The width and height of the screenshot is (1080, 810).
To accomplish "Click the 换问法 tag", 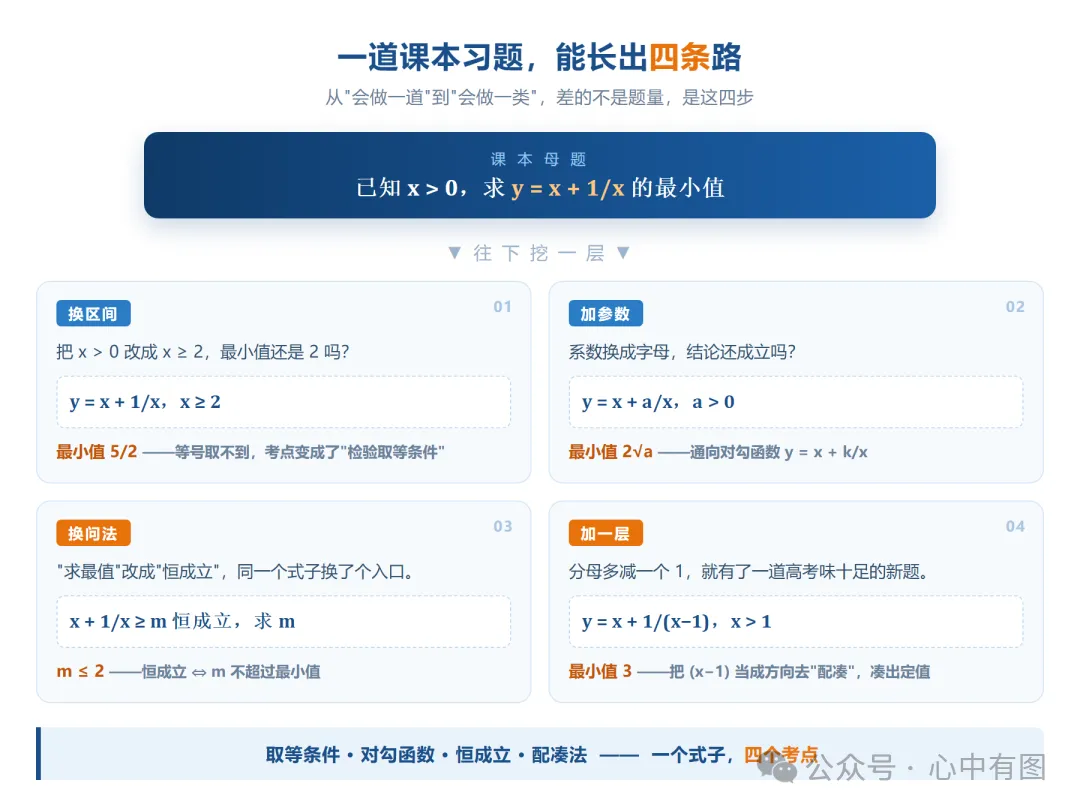I will pyautogui.click(x=93, y=533).
